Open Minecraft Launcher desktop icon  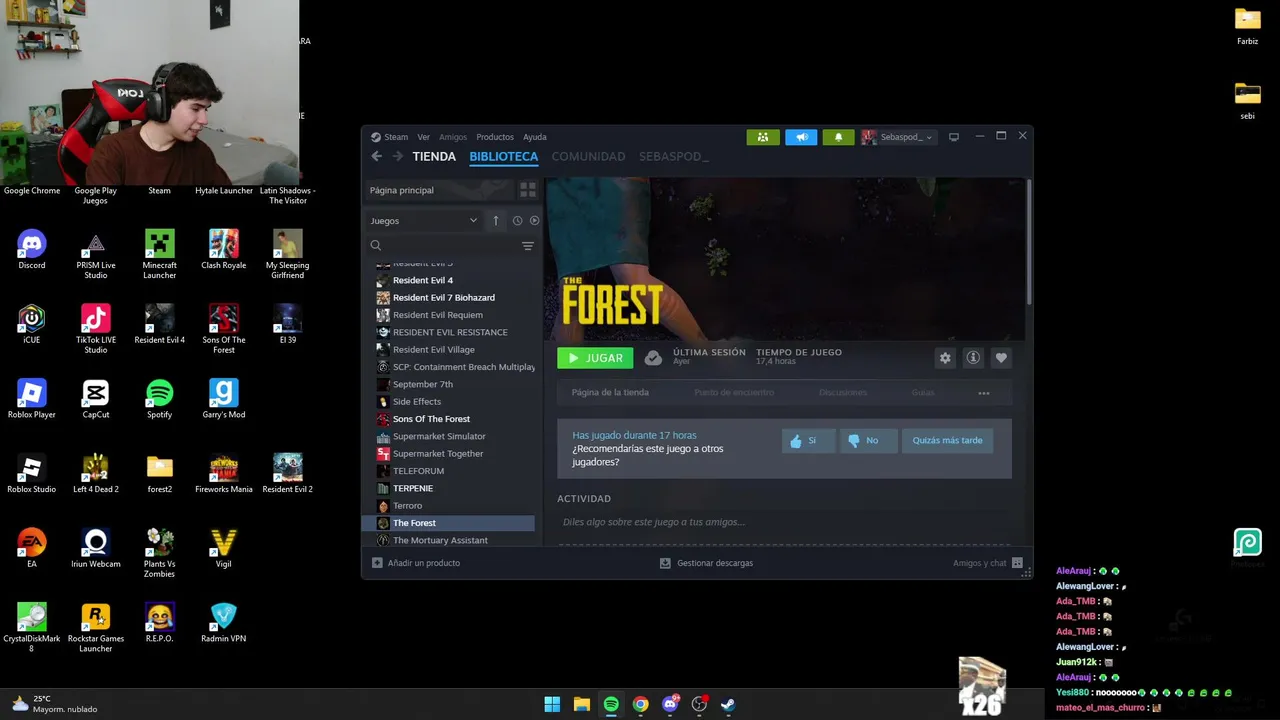[x=159, y=254]
